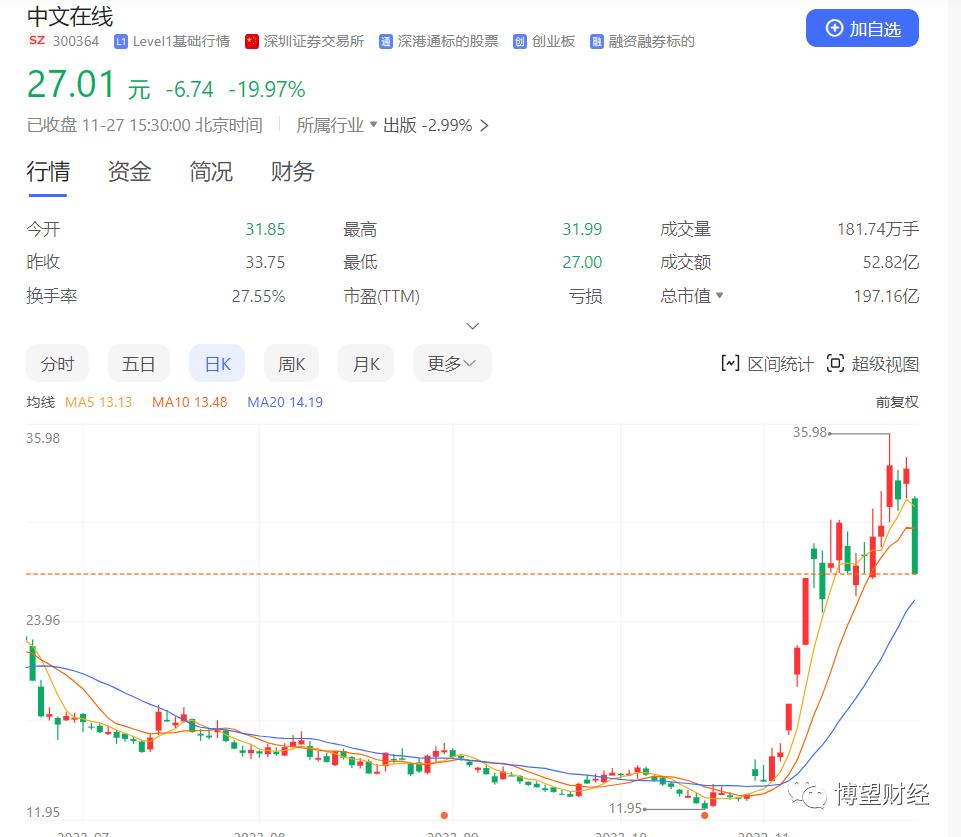Click the 深港通 blue badge icon
Image resolution: width=961 pixels, height=837 pixels.
point(386,42)
